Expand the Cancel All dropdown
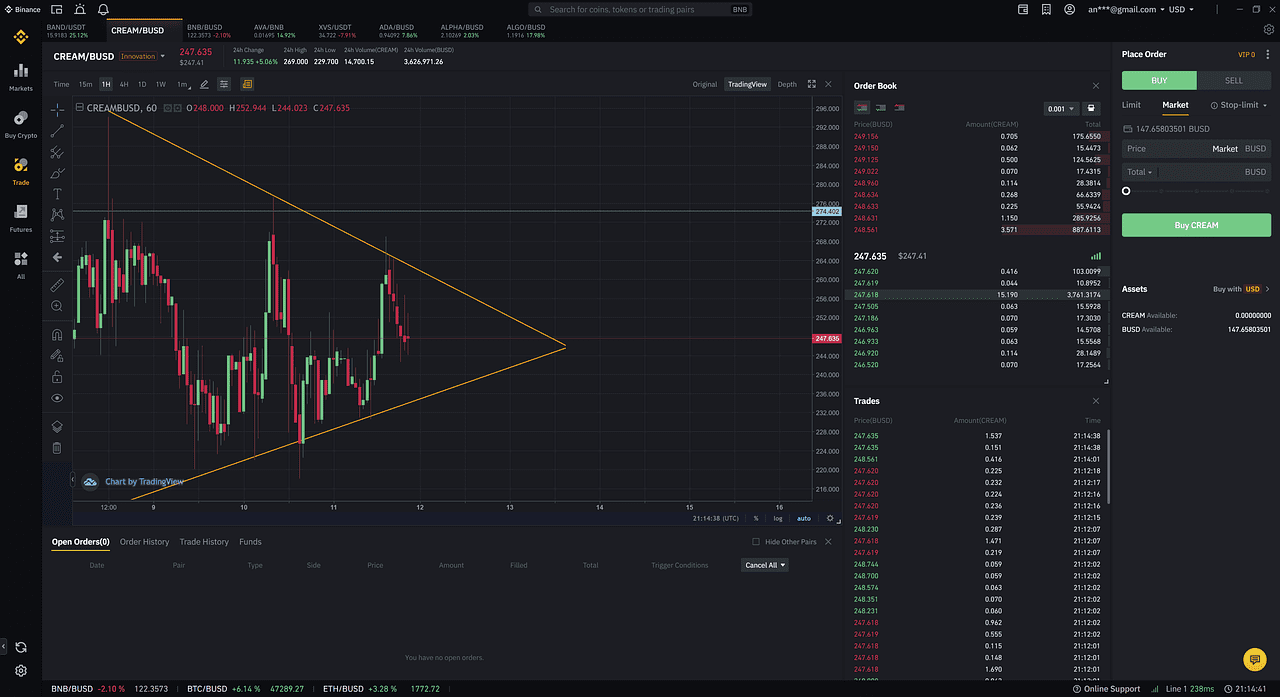The image size is (1280, 697). click(765, 565)
